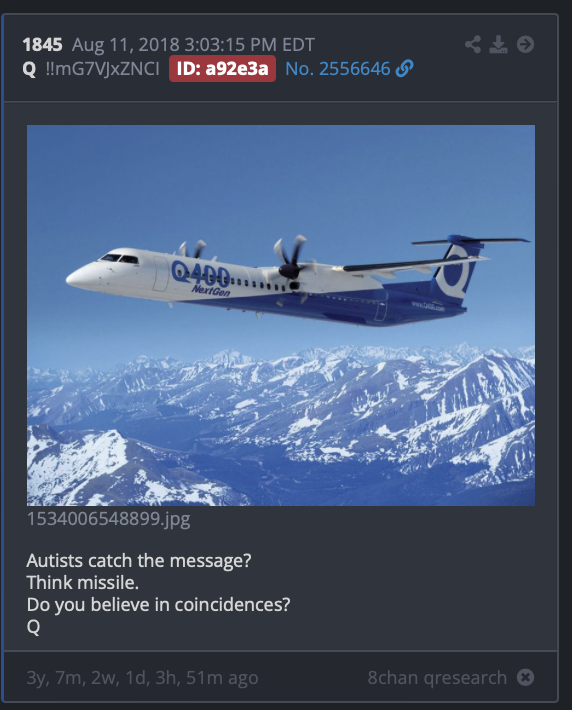The width and height of the screenshot is (572, 710).
Task: Click the bold Q author name
Action: (29, 69)
